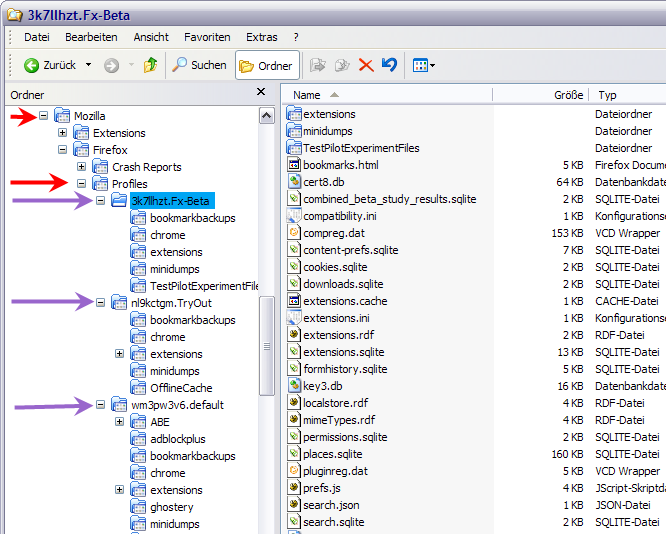Select the downloads.sqlite file name
Viewport: 666px width, 534px height.
[x=343, y=284]
